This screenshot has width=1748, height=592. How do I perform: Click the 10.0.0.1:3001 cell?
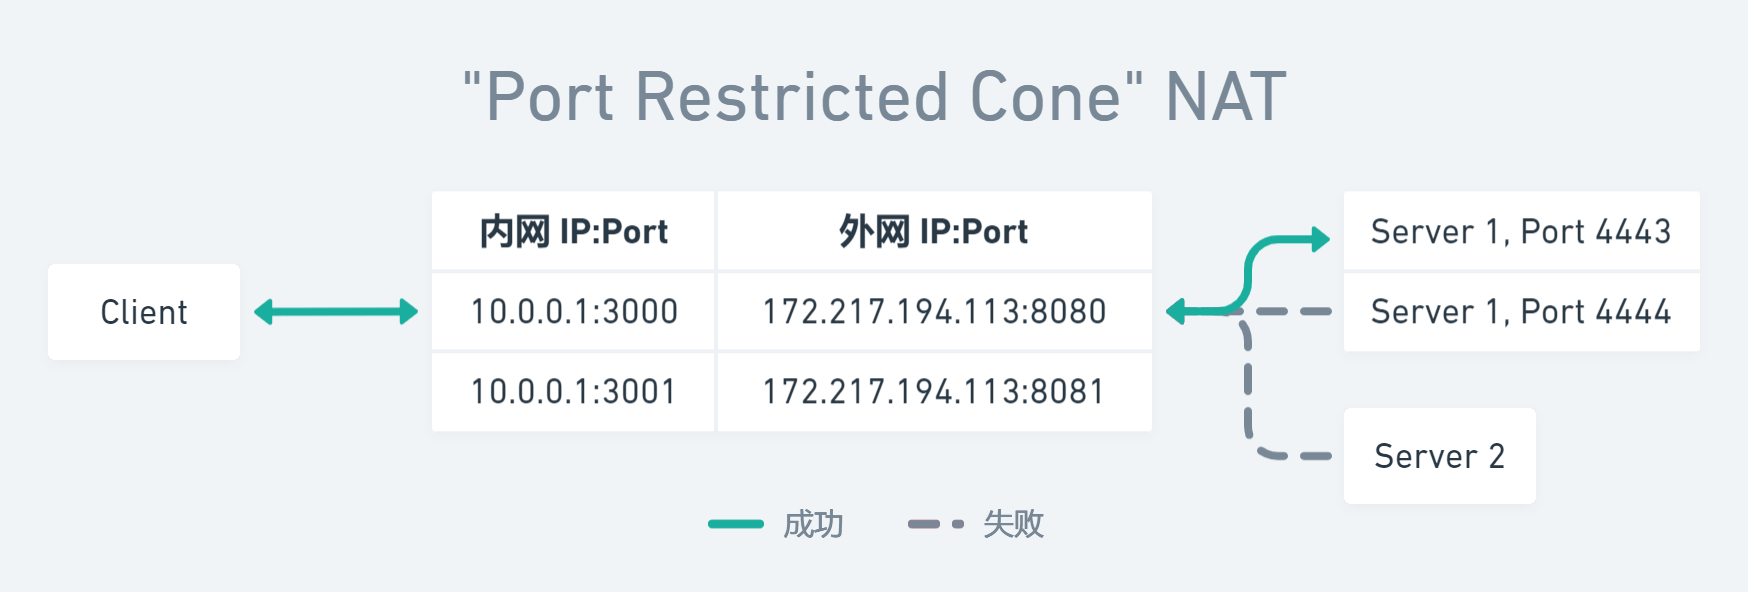coord(573,392)
